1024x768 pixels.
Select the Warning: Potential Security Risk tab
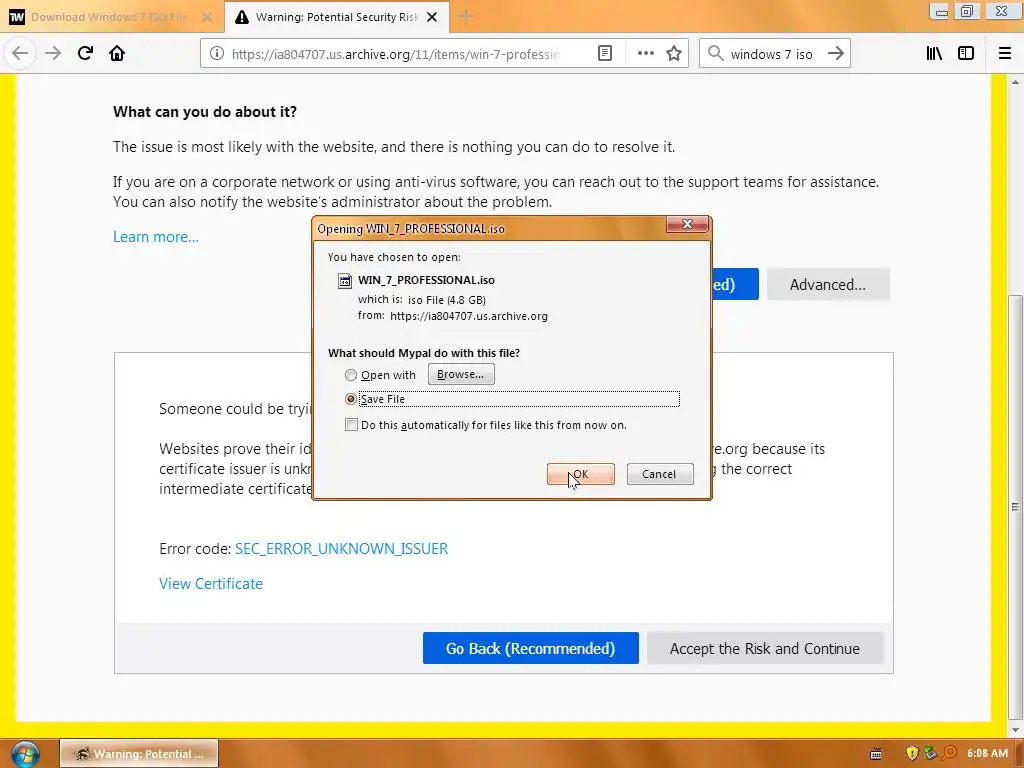[337, 17]
